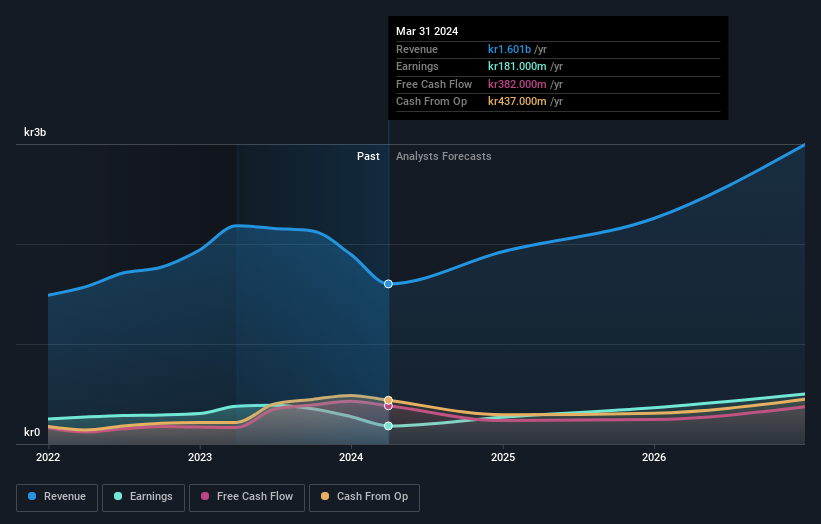The height and width of the screenshot is (524, 821).
Task: Click the kr437.000m cash from op value
Action: point(517,102)
